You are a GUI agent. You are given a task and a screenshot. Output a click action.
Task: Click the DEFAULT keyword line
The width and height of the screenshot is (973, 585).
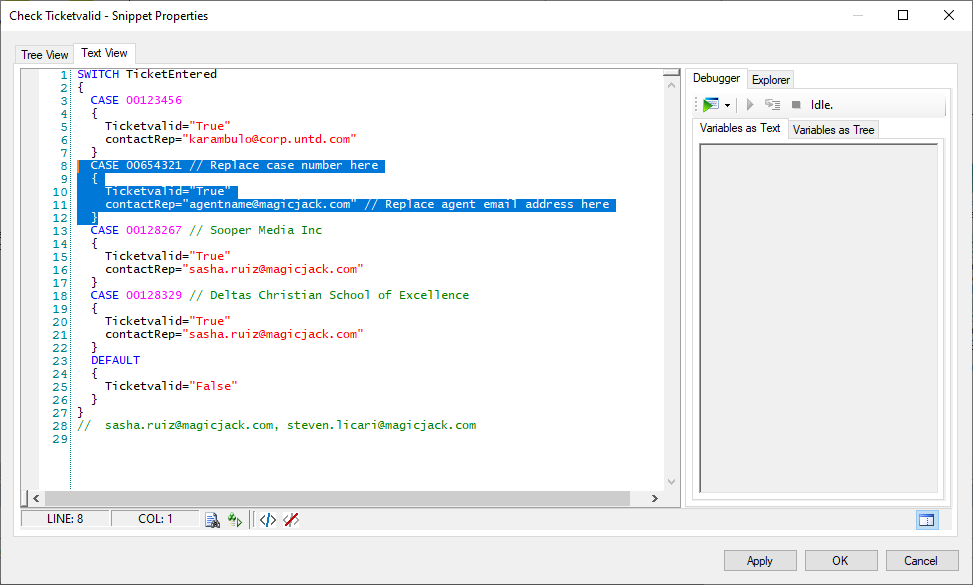115,360
